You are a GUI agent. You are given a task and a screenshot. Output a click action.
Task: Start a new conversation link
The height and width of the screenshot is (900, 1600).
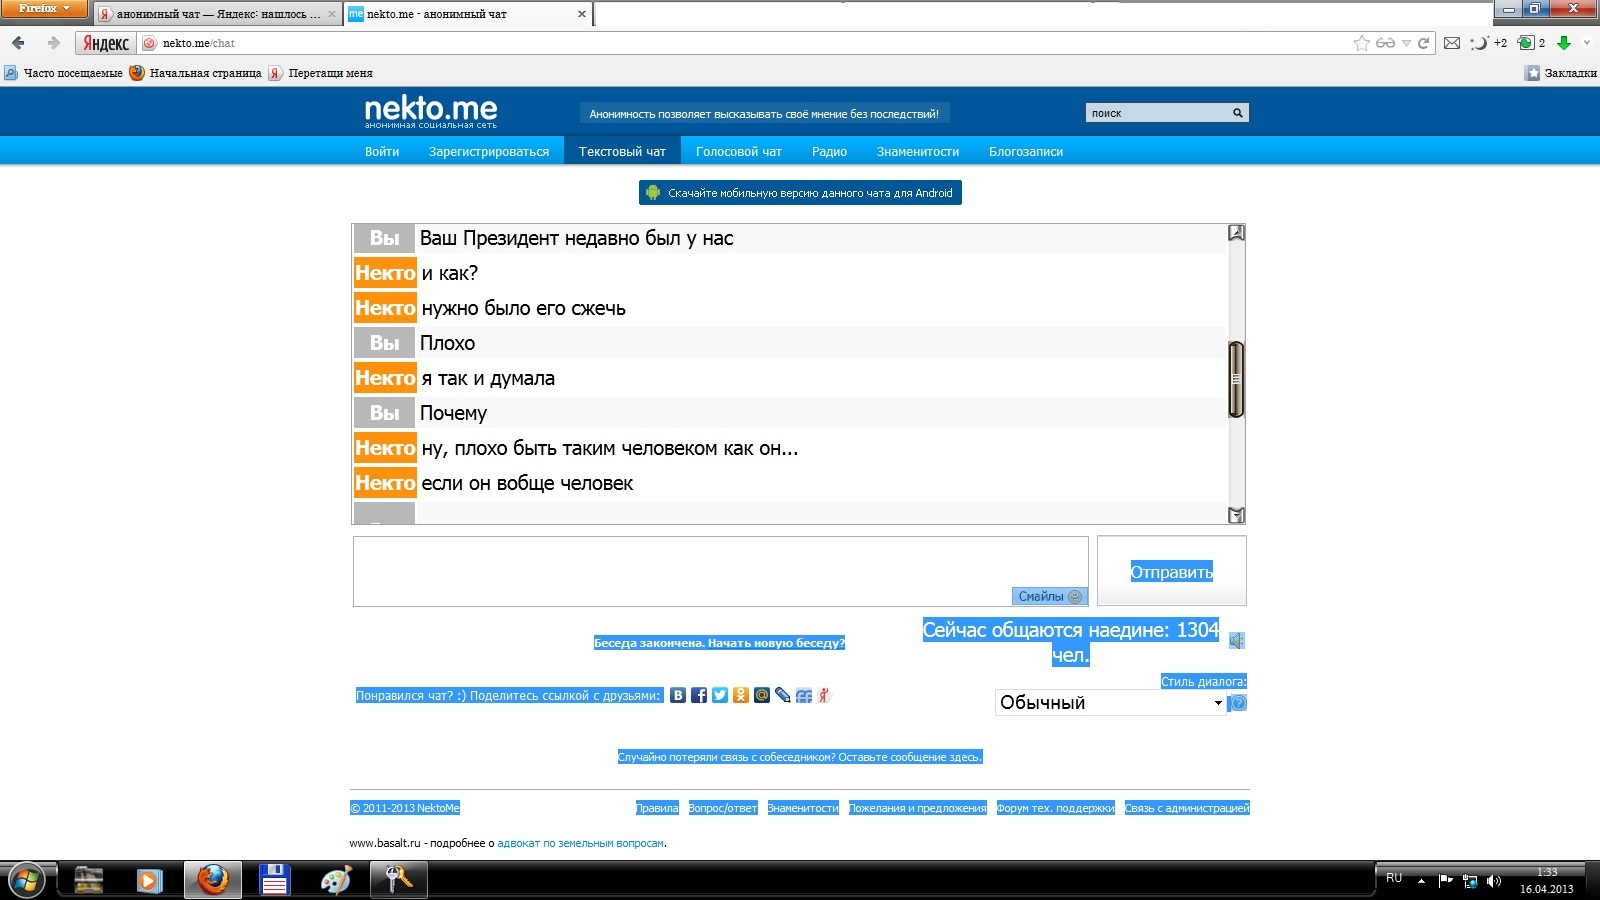pos(719,643)
